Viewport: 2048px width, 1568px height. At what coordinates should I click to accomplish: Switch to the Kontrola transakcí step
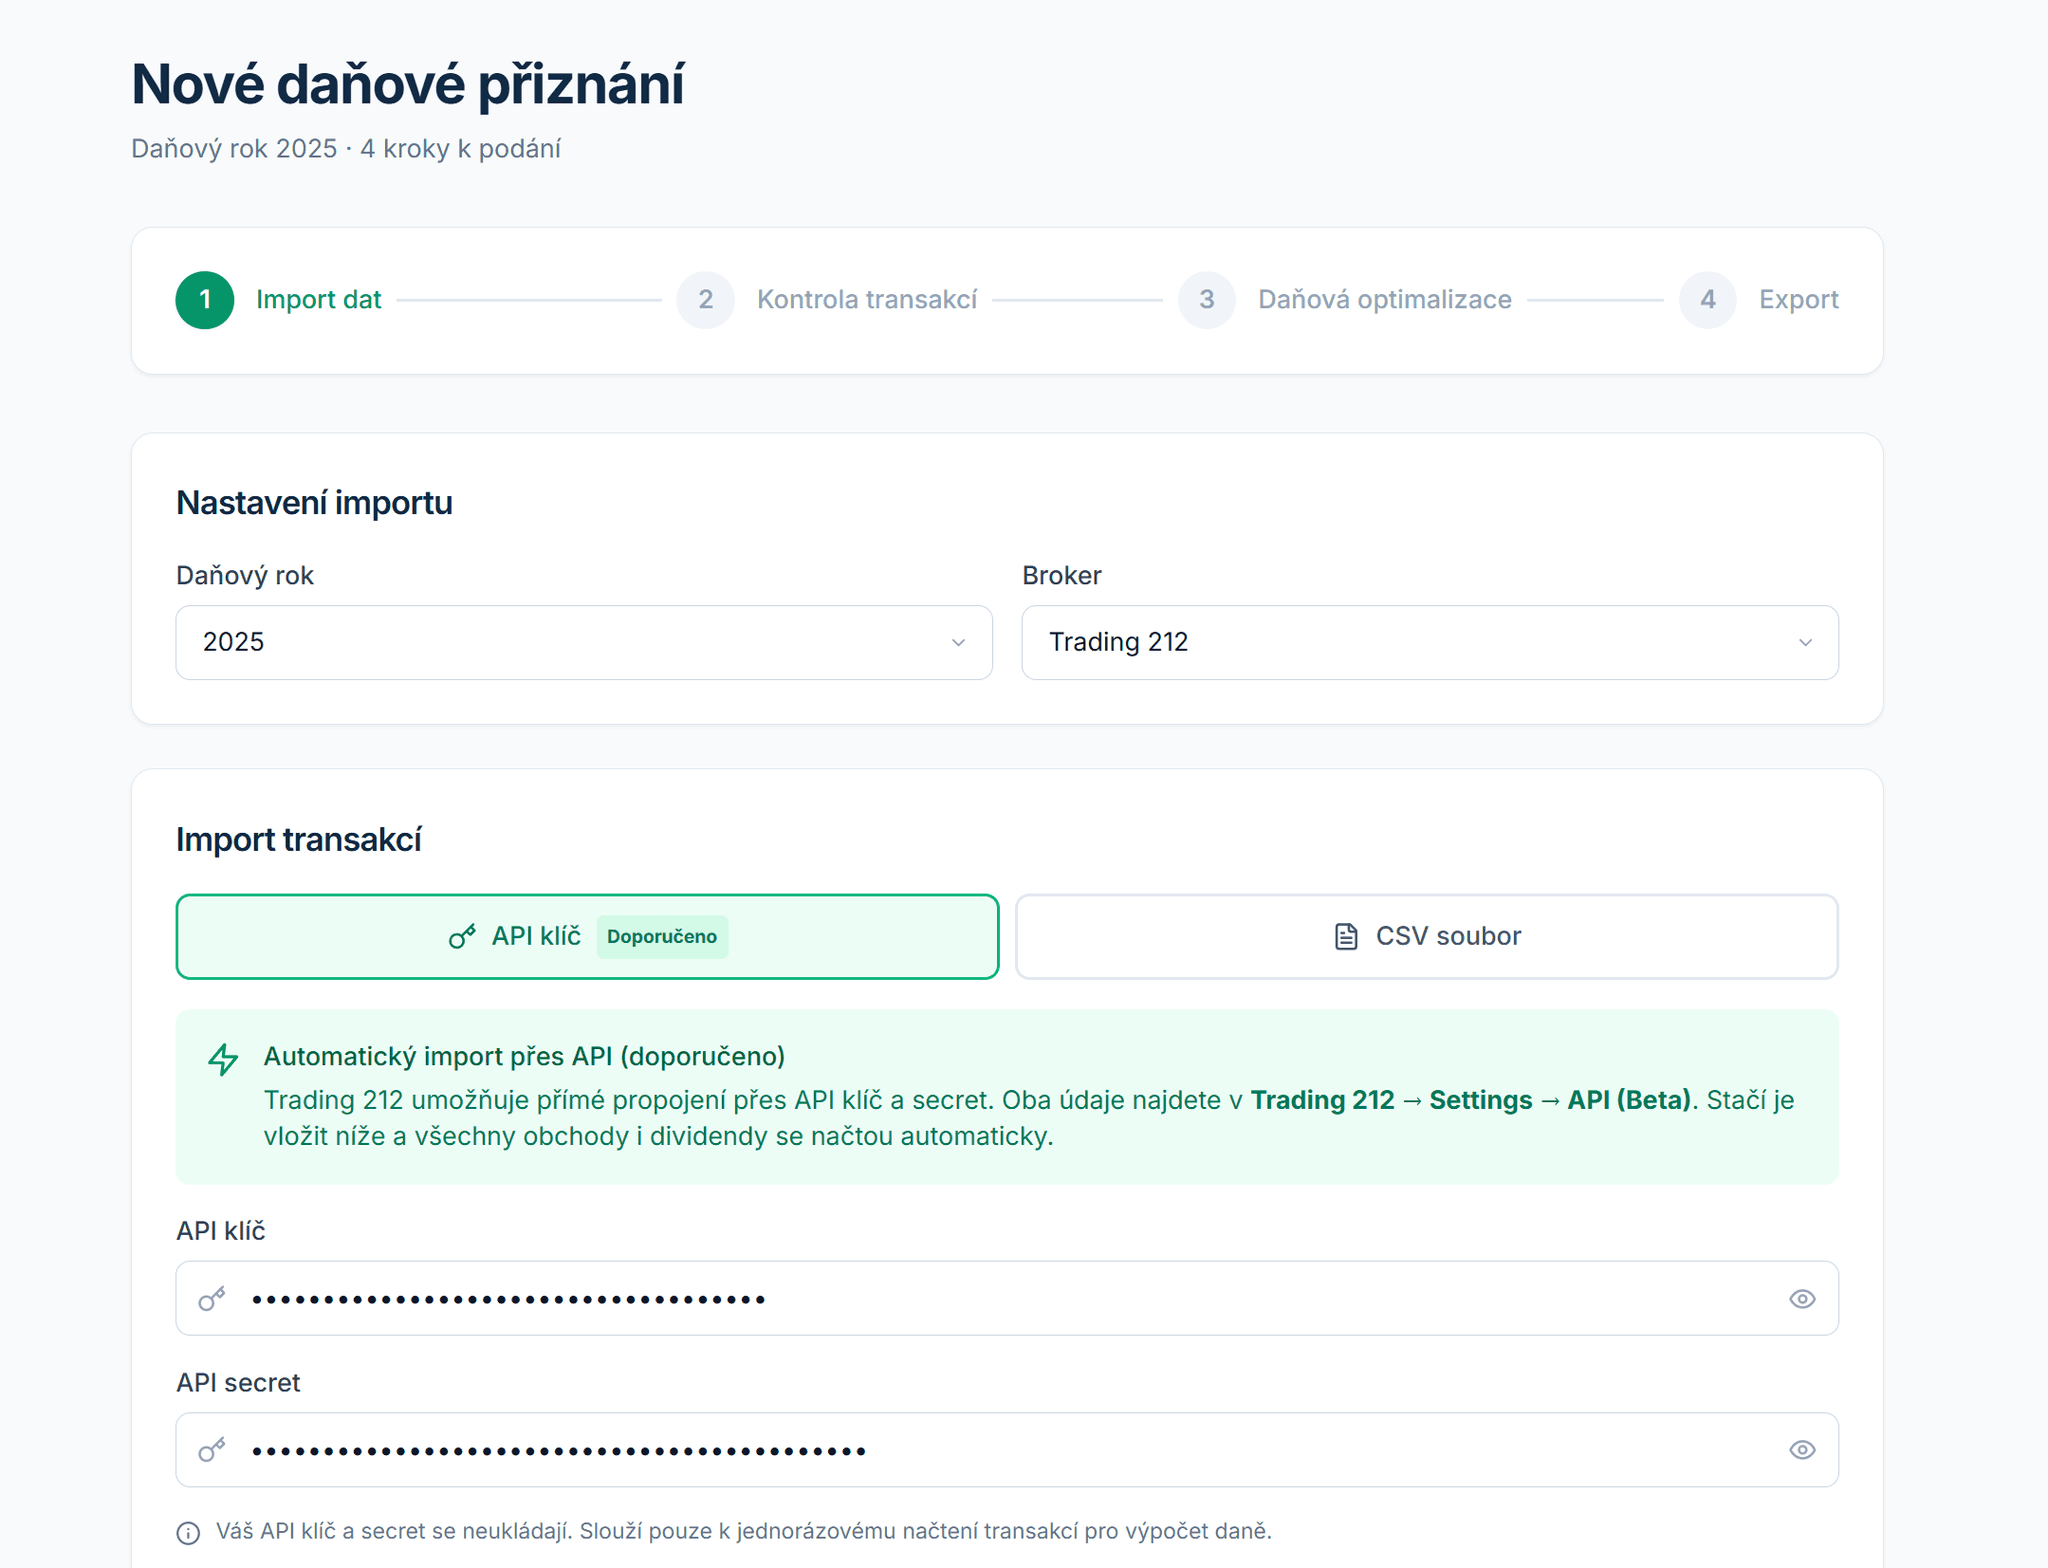[x=867, y=299]
